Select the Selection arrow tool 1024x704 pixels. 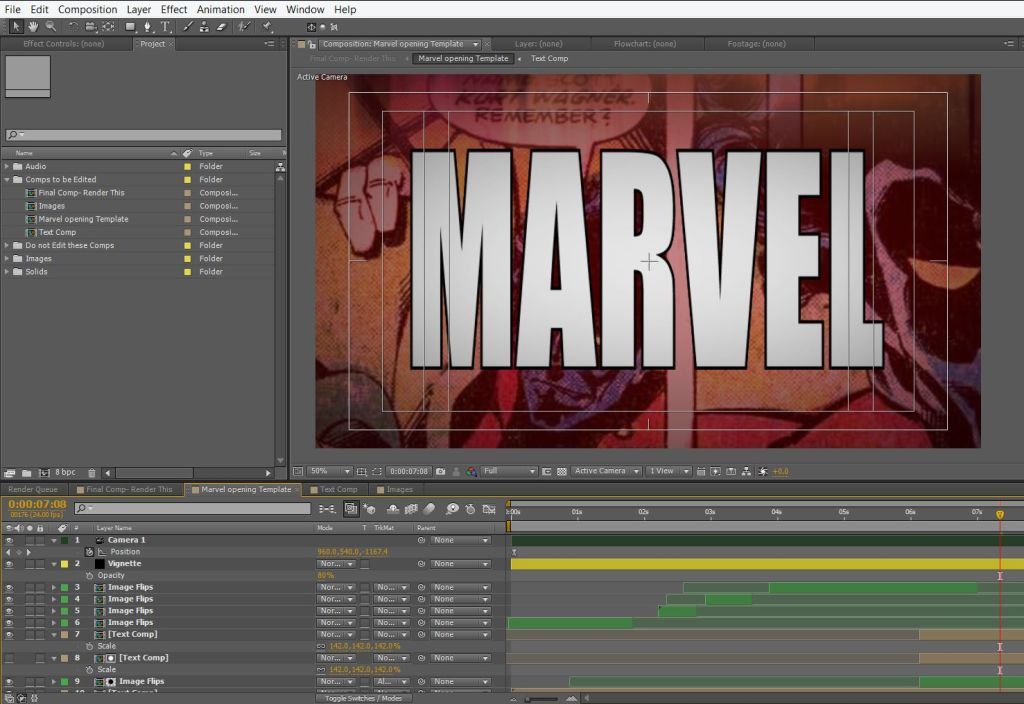(x=16, y=27)
